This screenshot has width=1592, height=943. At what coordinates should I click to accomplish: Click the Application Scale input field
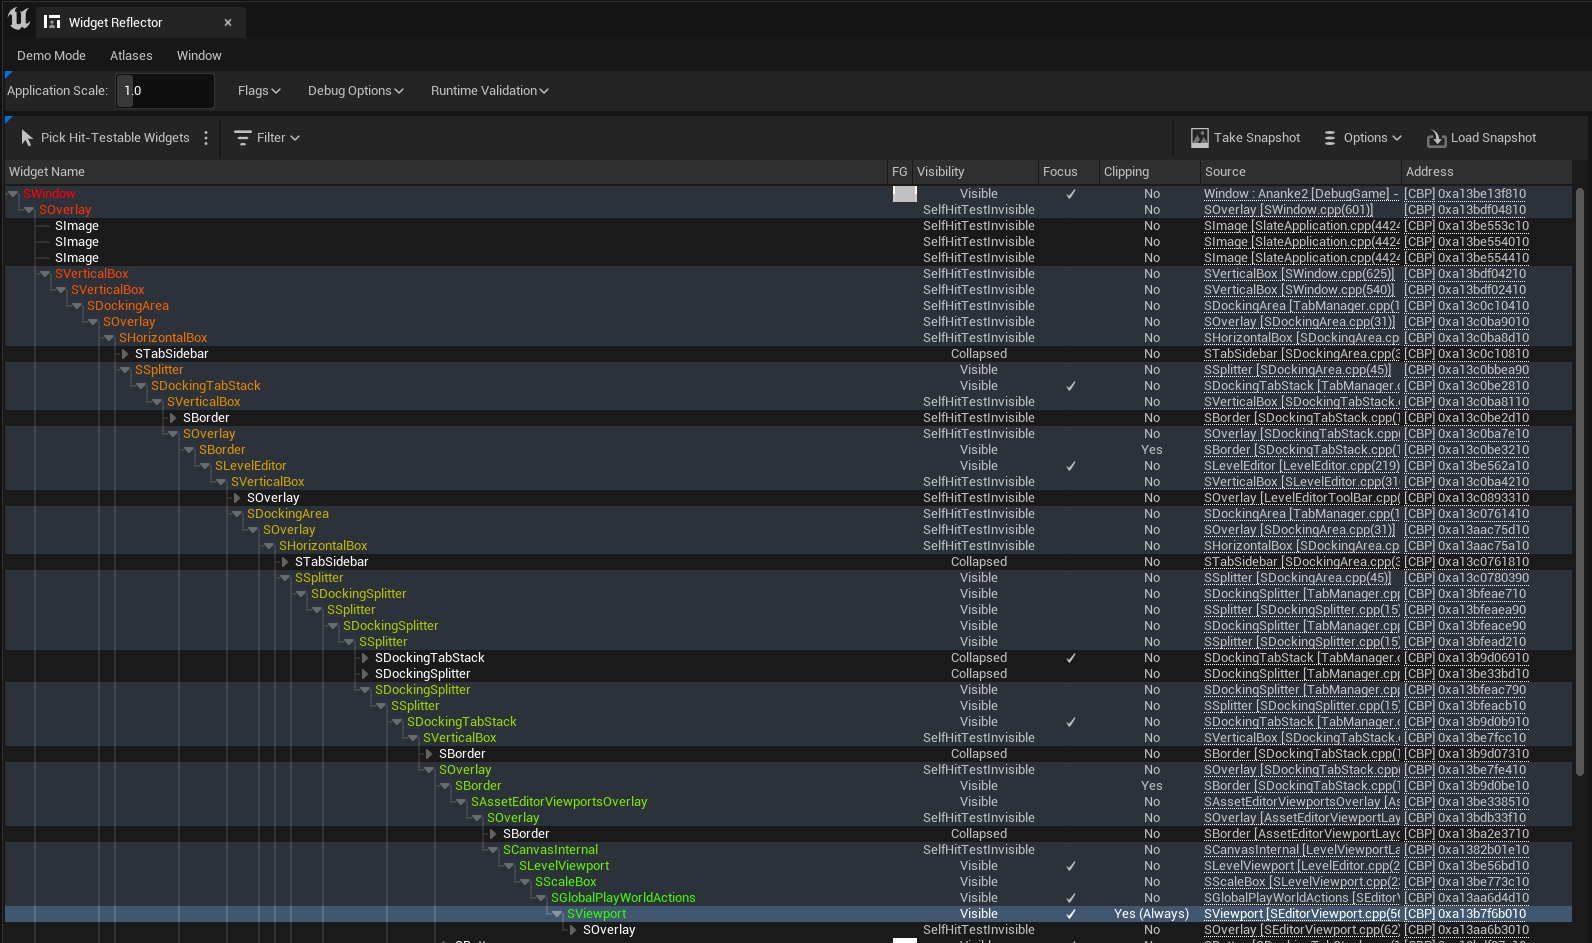(165, 91)
